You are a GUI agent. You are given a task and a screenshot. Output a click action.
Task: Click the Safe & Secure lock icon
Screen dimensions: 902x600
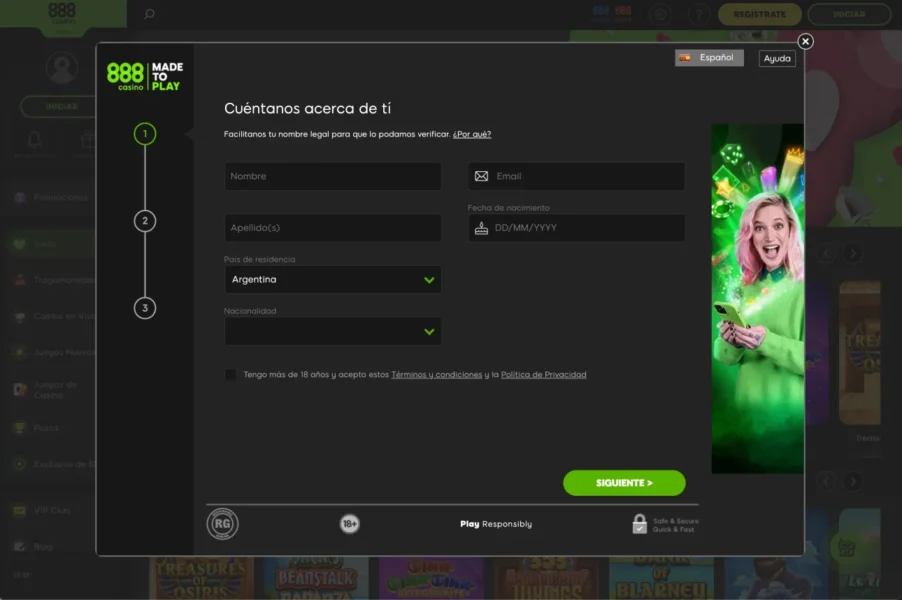637,523
